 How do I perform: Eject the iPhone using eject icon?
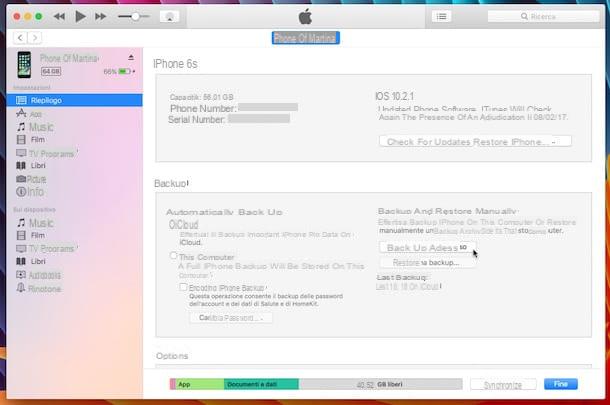pyautogui.click(x=131, y=58)
